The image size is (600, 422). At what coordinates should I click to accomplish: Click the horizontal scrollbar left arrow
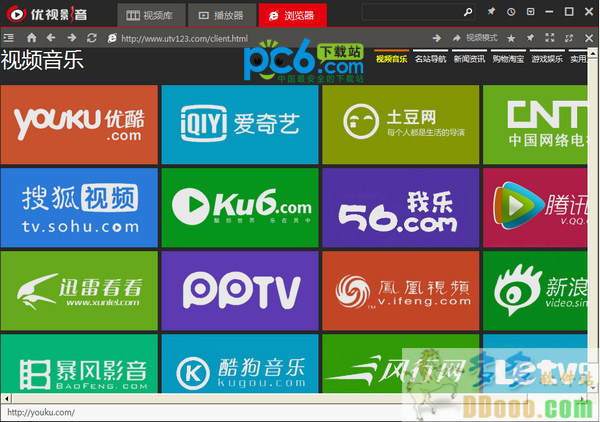6,398
